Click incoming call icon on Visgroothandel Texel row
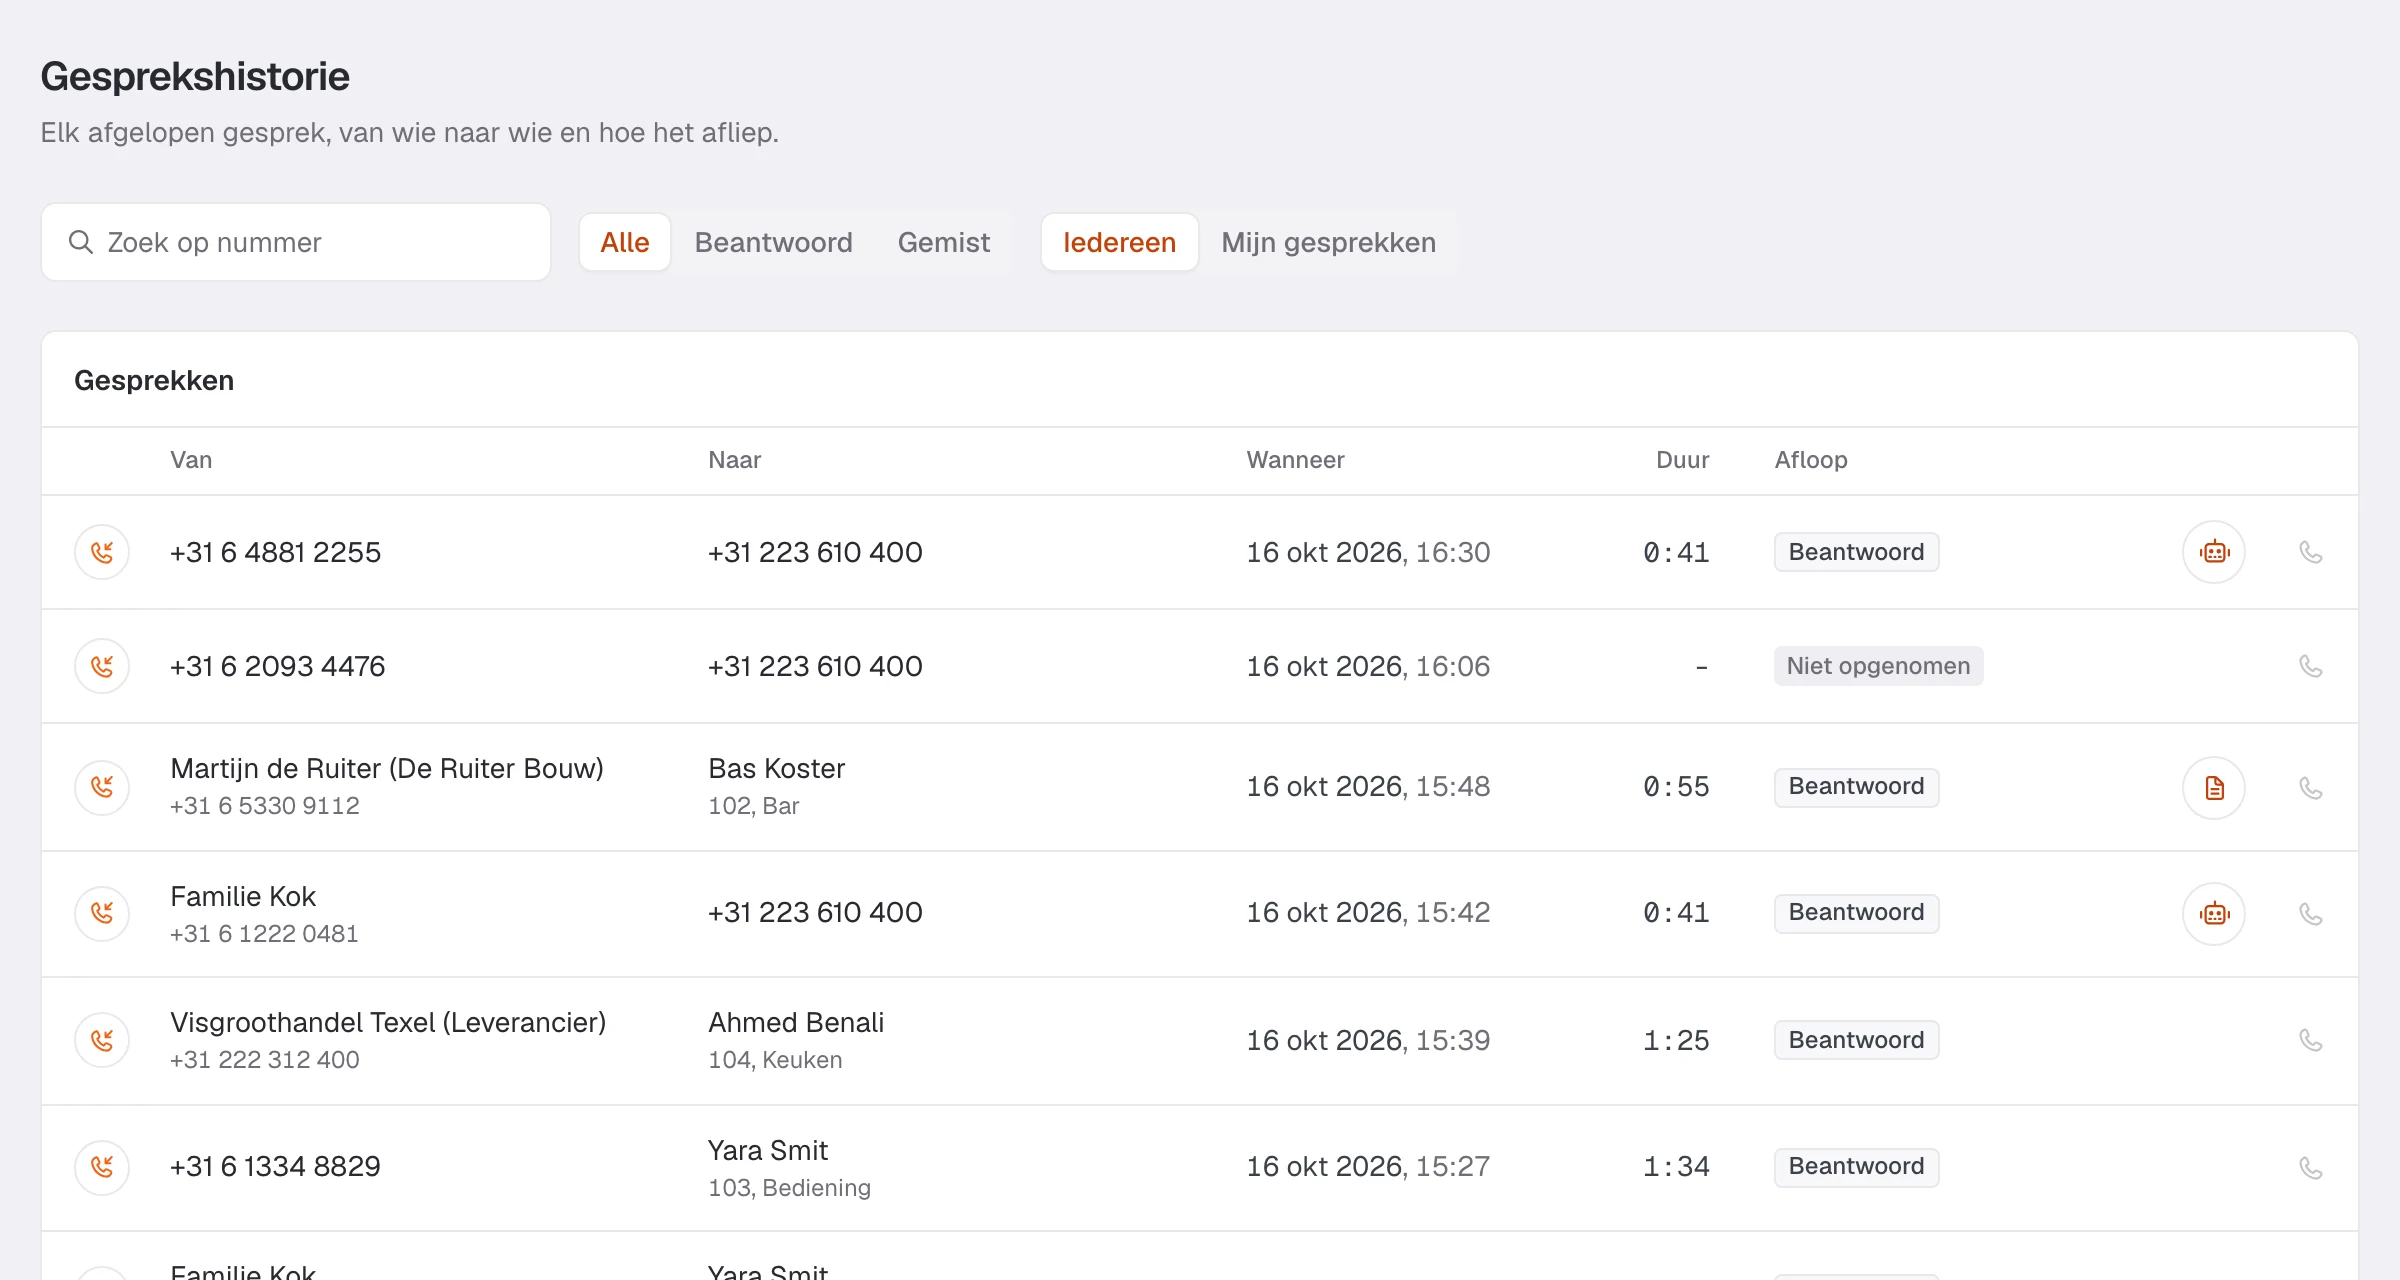Viewport: 2400px width, 1280px height. [102, 1040]
